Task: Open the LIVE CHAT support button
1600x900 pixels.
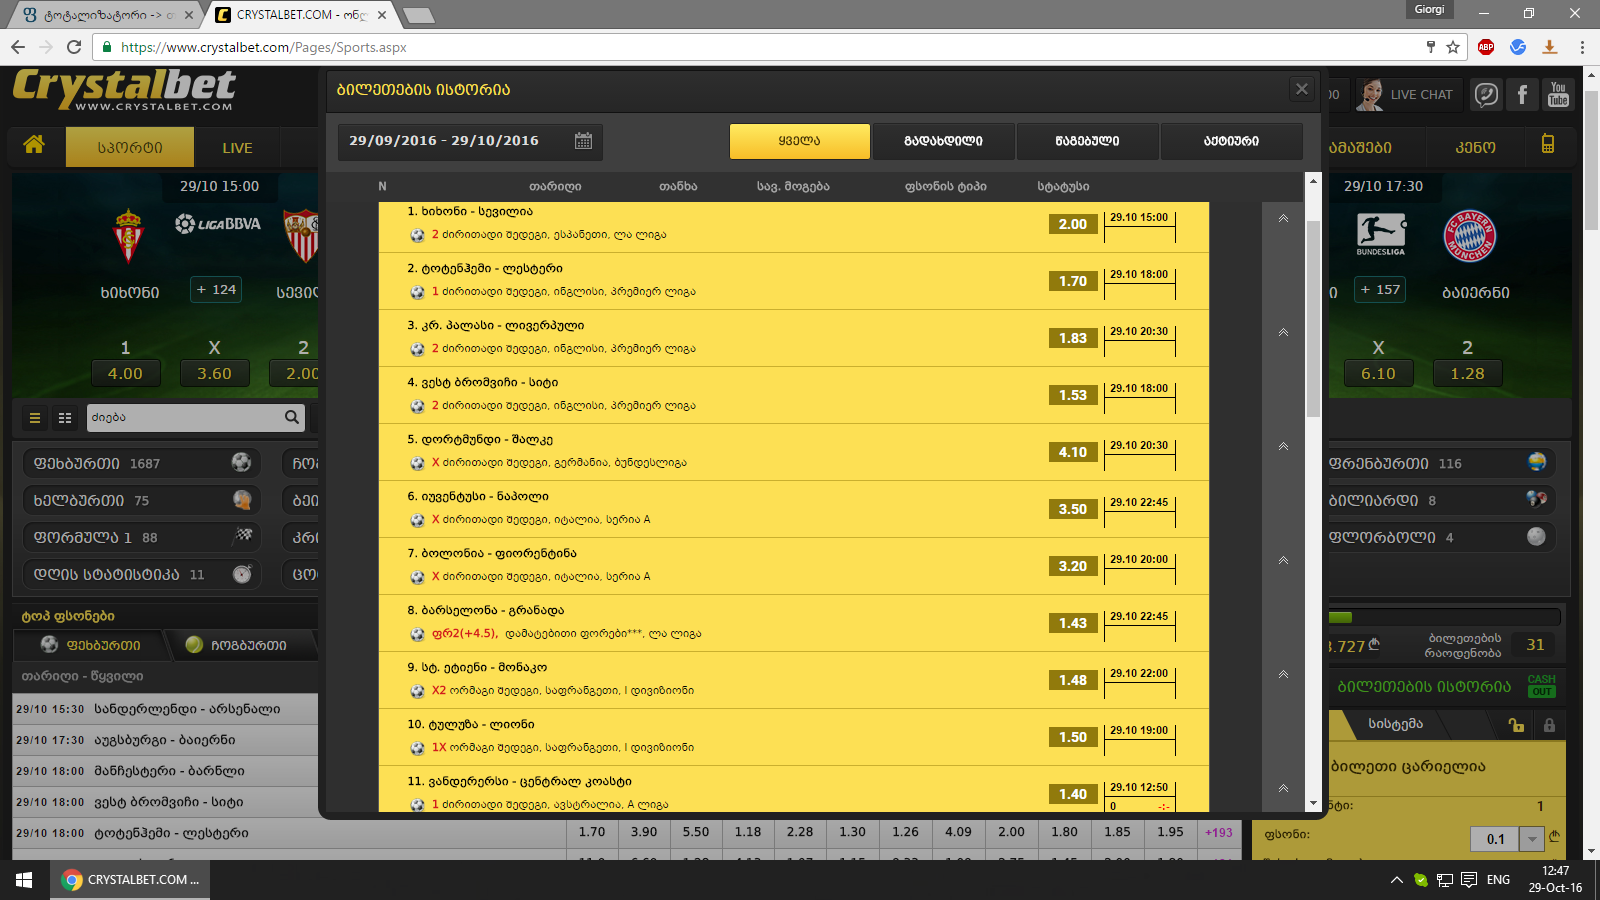Action: pos(1408,95)
